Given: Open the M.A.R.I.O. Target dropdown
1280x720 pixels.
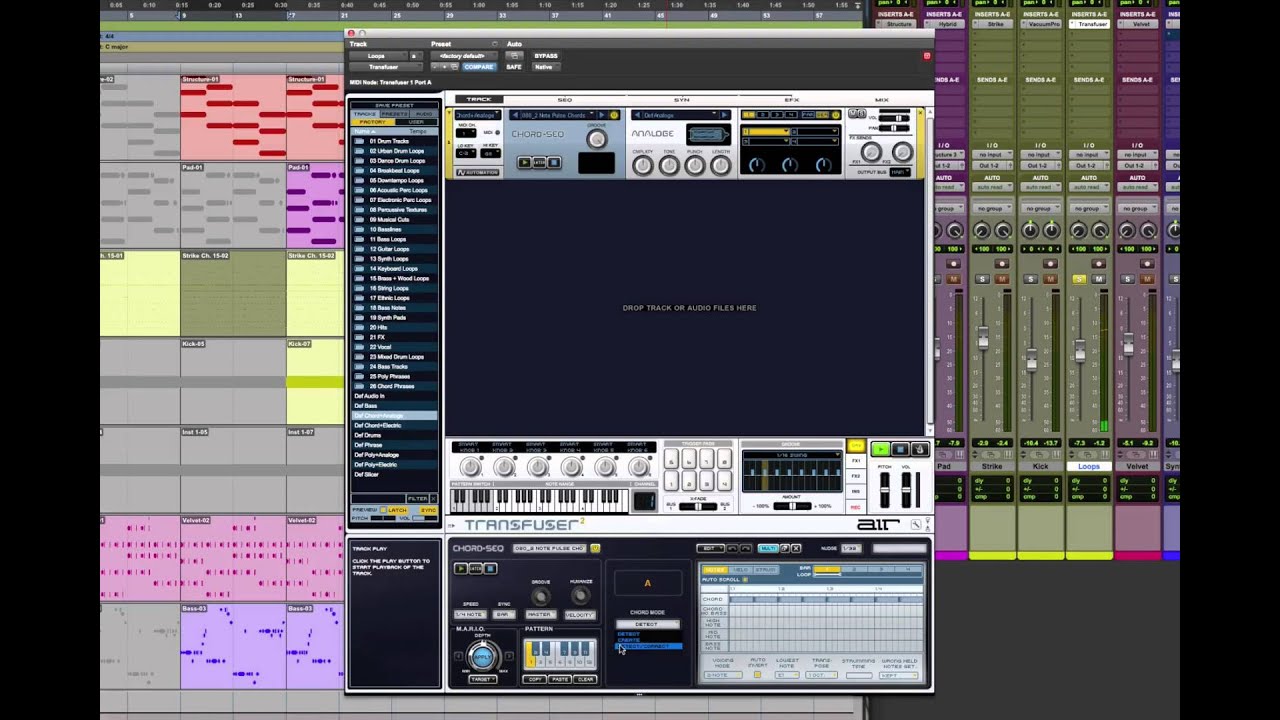Looking at the screenshot, I should (x=481, y=679).
